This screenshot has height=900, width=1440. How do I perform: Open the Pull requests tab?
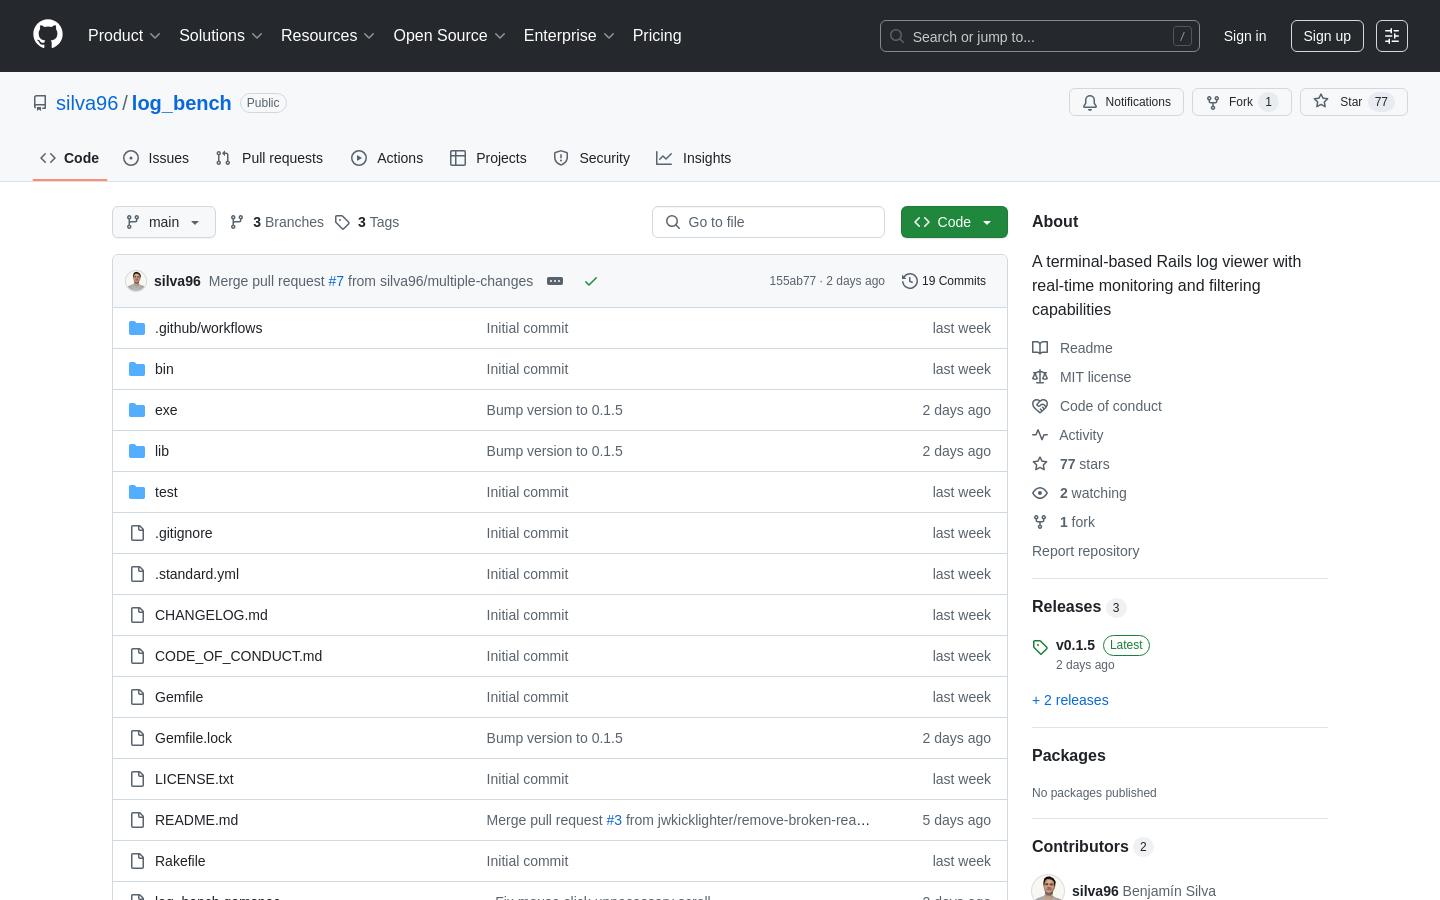tap(269, 158)
